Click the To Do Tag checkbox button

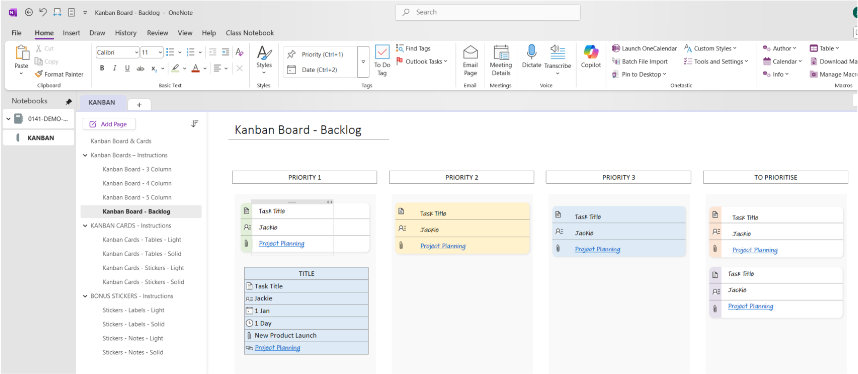[x=382, y=61]
